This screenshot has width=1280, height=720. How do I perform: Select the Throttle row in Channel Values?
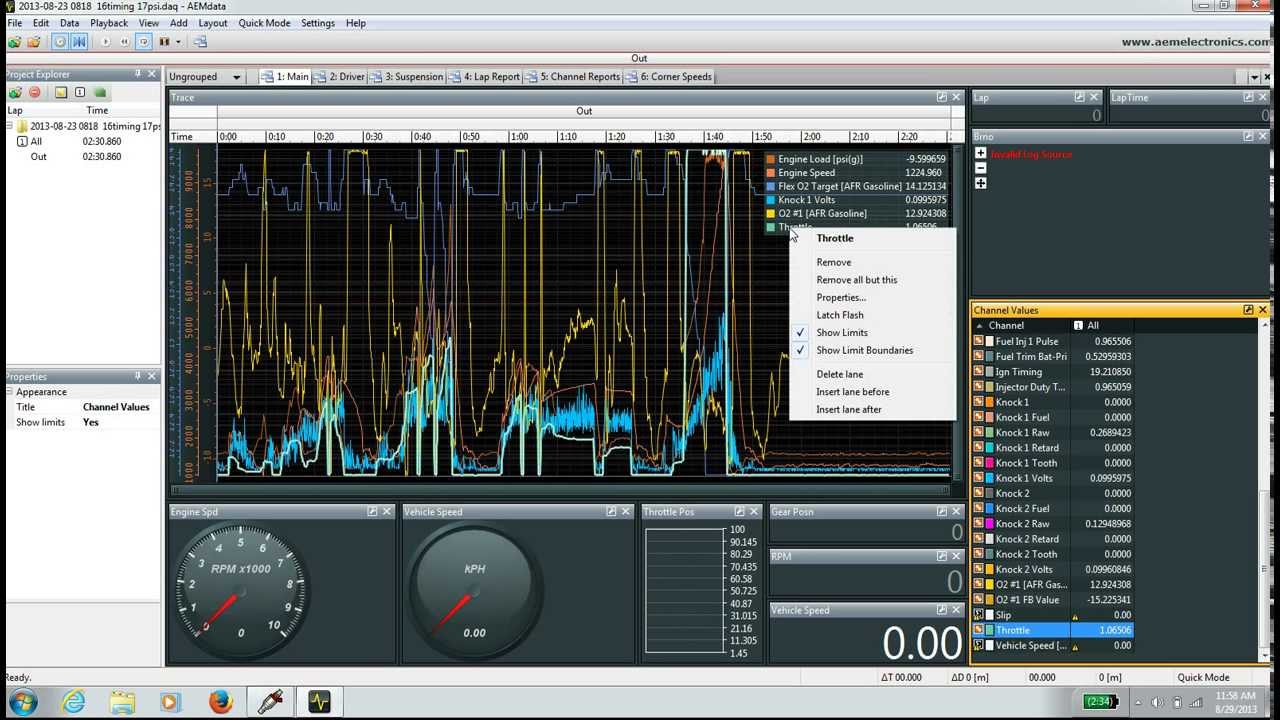pyautogui.click(x=1053, y=630)
